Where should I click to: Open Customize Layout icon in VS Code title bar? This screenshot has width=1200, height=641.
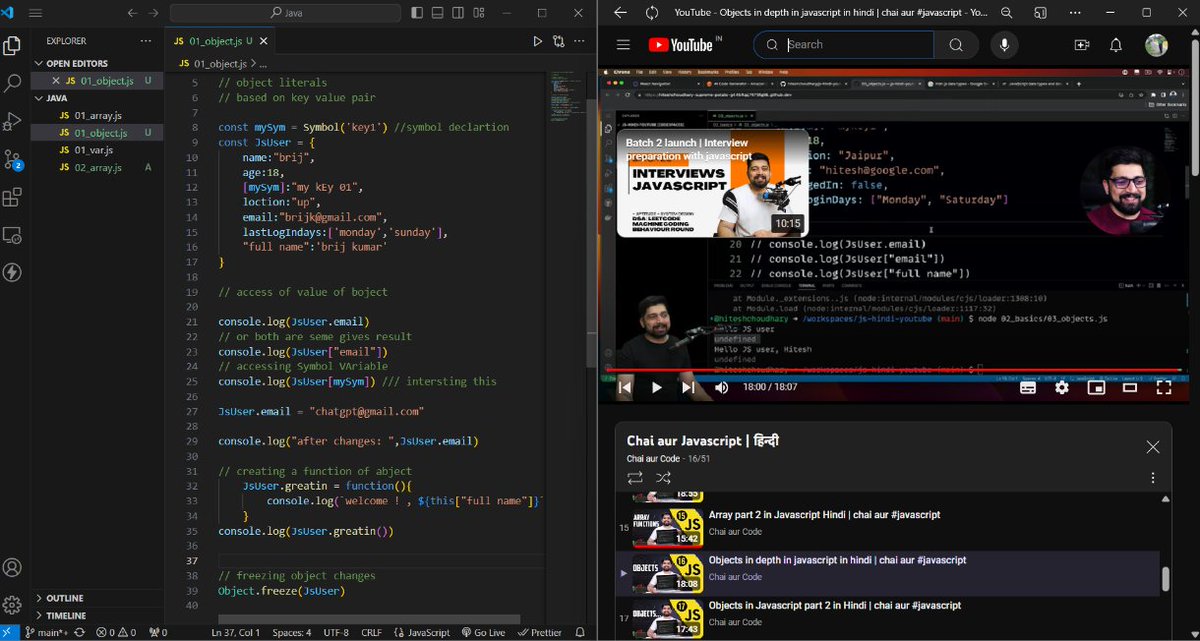pyautogui.click(x=480, y=13)
